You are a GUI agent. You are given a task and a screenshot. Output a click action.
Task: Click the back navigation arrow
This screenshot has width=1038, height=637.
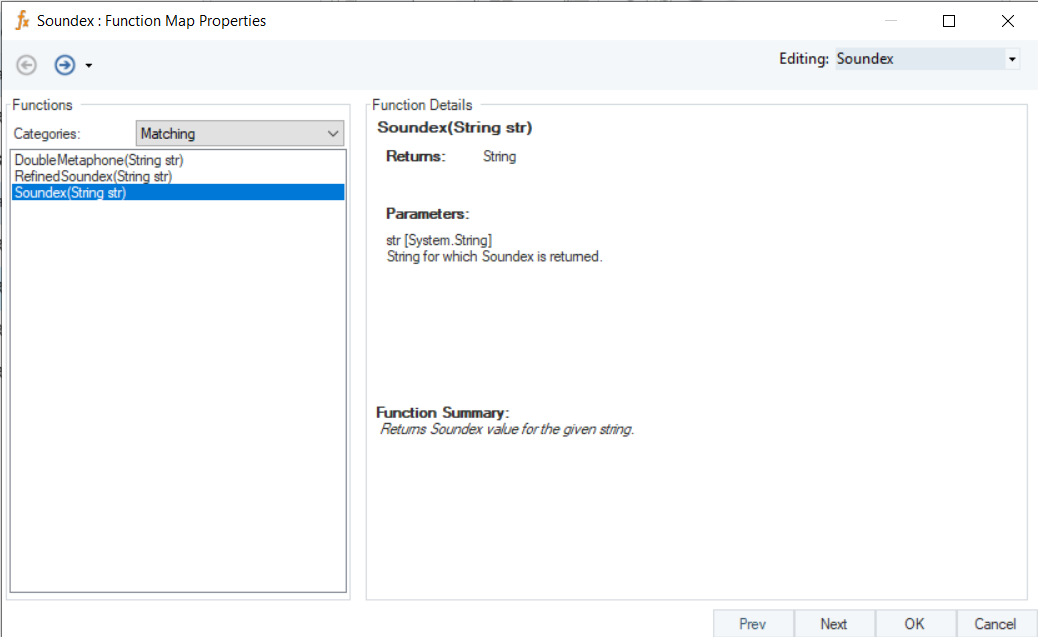point(27,65)
